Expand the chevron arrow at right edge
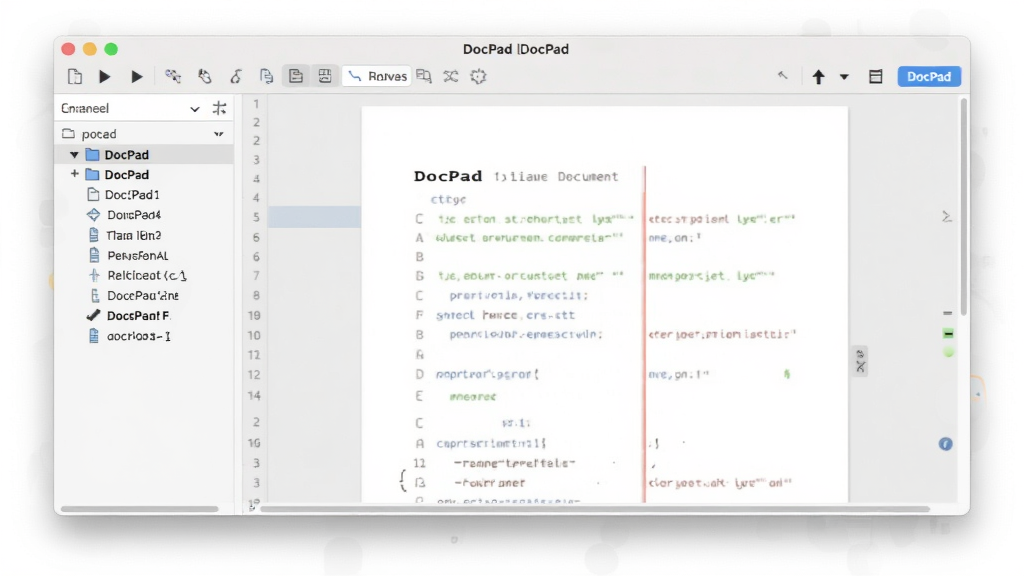Screen dimensions: 1024x576 click(x=947, y=216)
